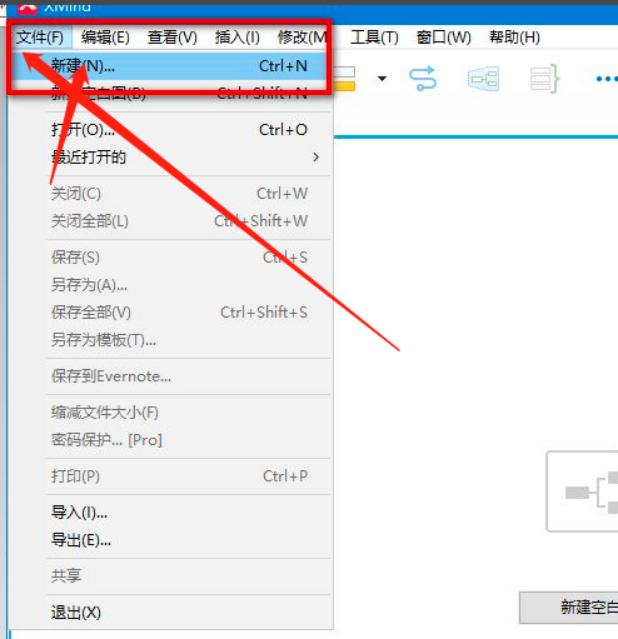Select 打印(P) menu entry
Viewport: 618px width, 639px height.
(x=170, y=476)
